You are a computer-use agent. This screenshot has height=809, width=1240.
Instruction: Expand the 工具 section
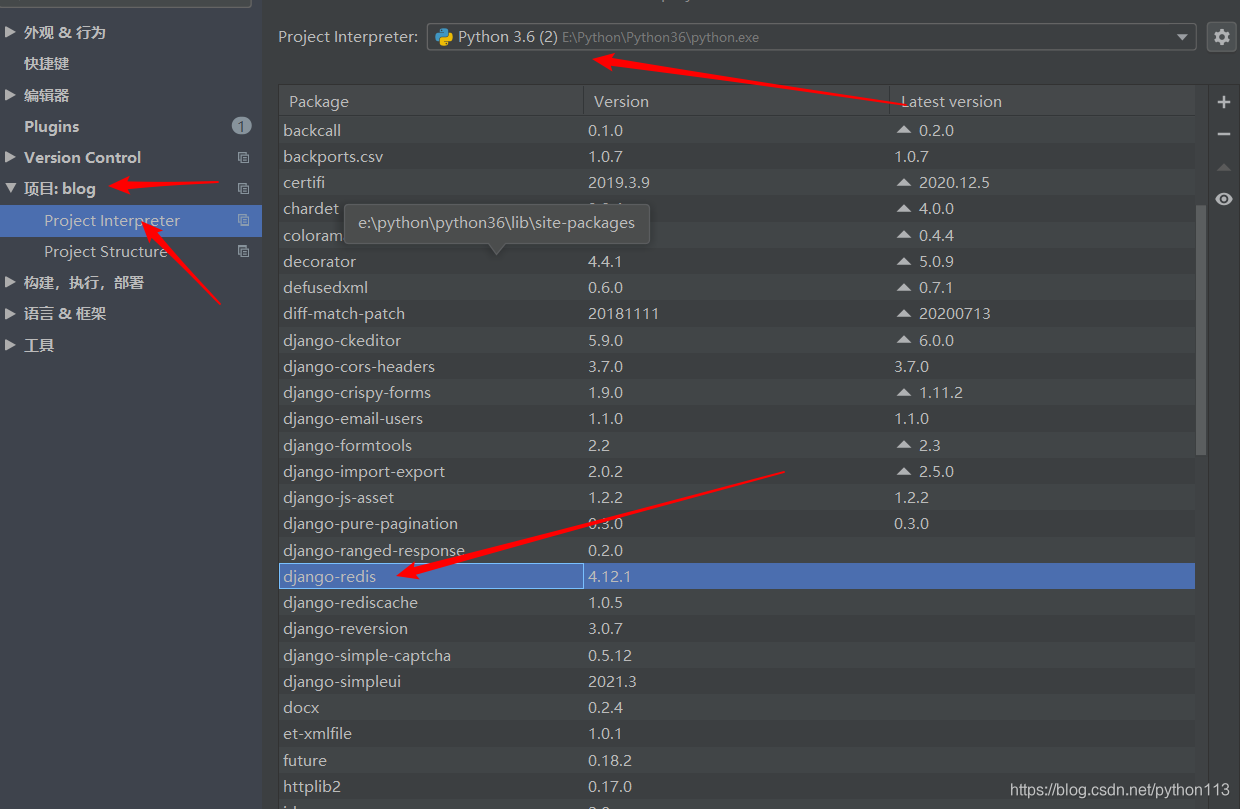point(10,345)
